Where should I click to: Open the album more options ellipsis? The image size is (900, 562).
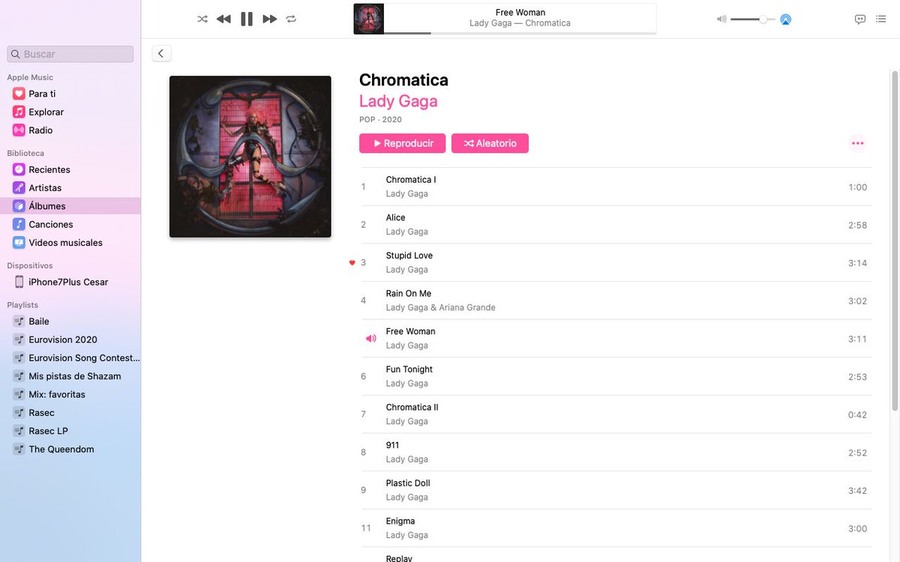(858, 143)
